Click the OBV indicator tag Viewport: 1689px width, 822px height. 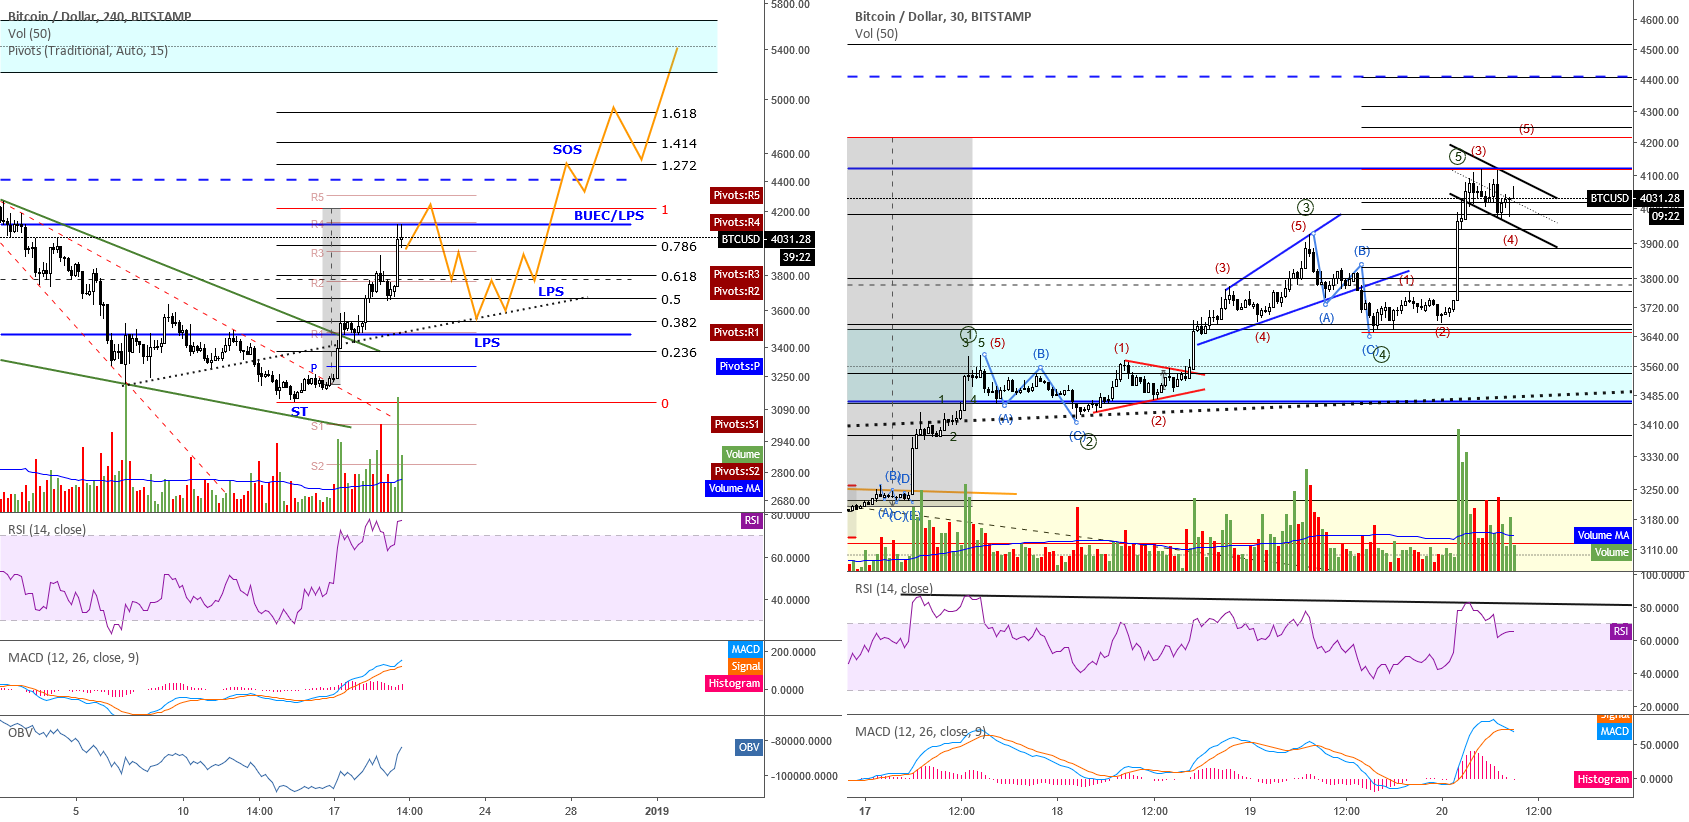pyautogui.click(x=749, y=747)
